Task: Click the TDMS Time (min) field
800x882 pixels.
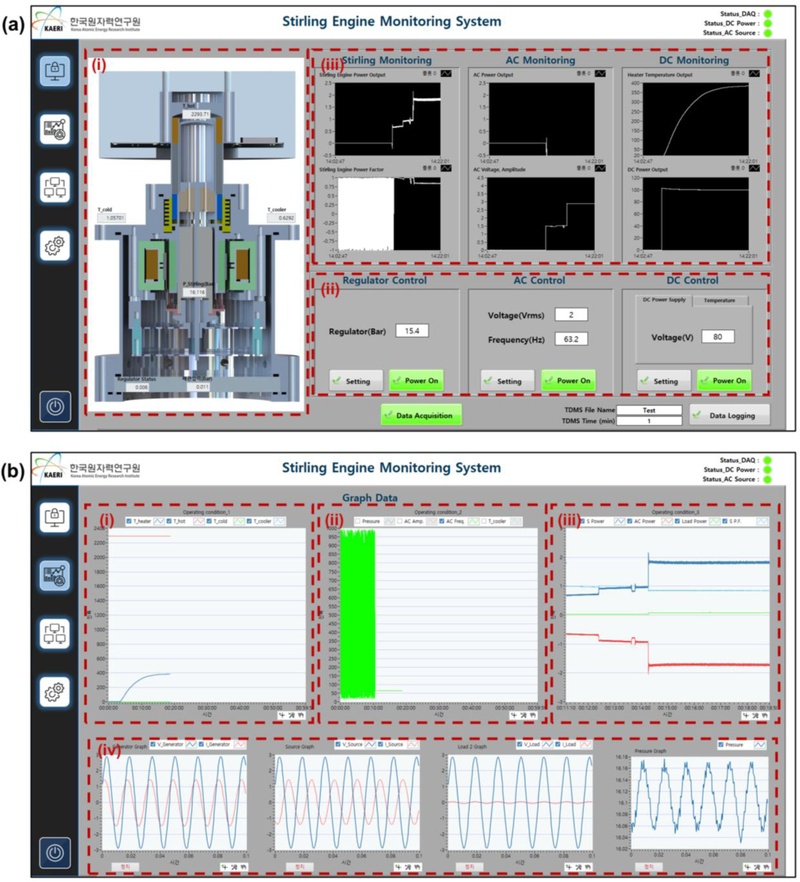Action: 649,421
